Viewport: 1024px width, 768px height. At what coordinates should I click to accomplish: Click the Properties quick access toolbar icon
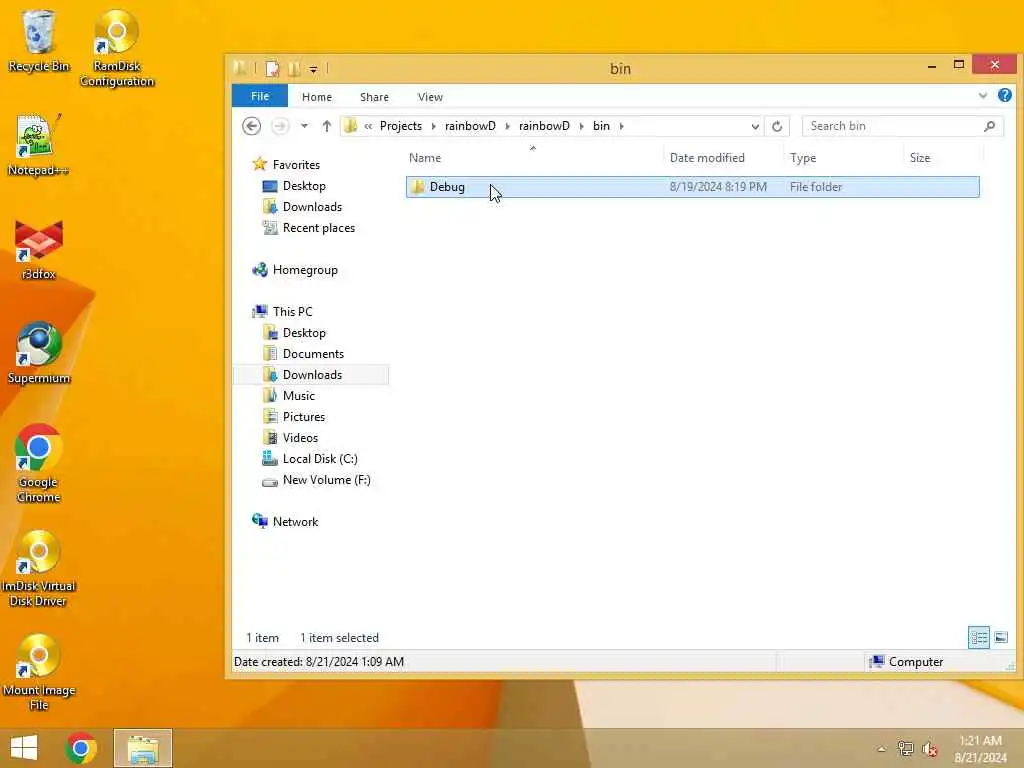272,69
